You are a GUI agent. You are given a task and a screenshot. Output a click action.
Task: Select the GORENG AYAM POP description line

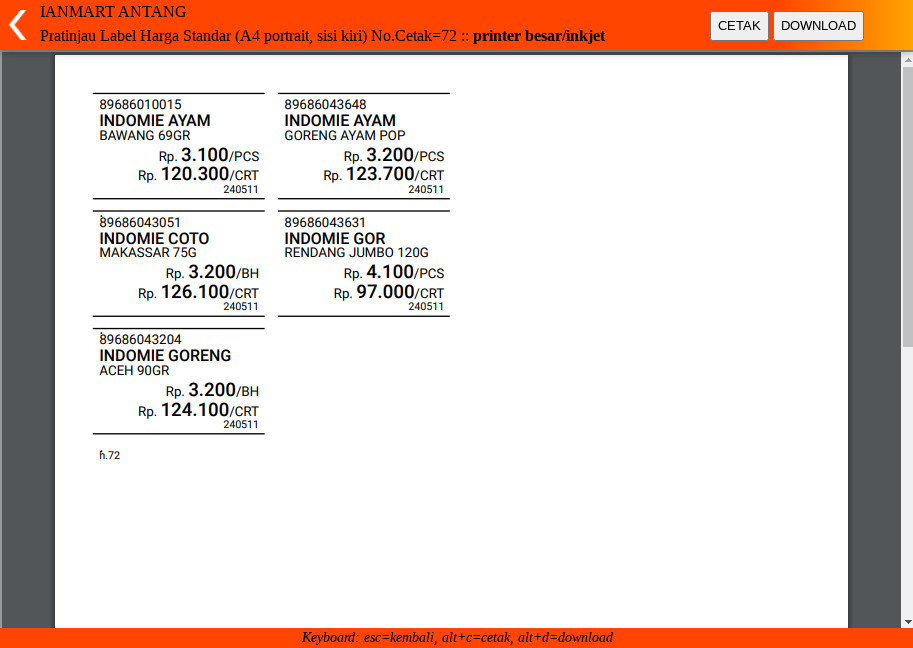345,136
